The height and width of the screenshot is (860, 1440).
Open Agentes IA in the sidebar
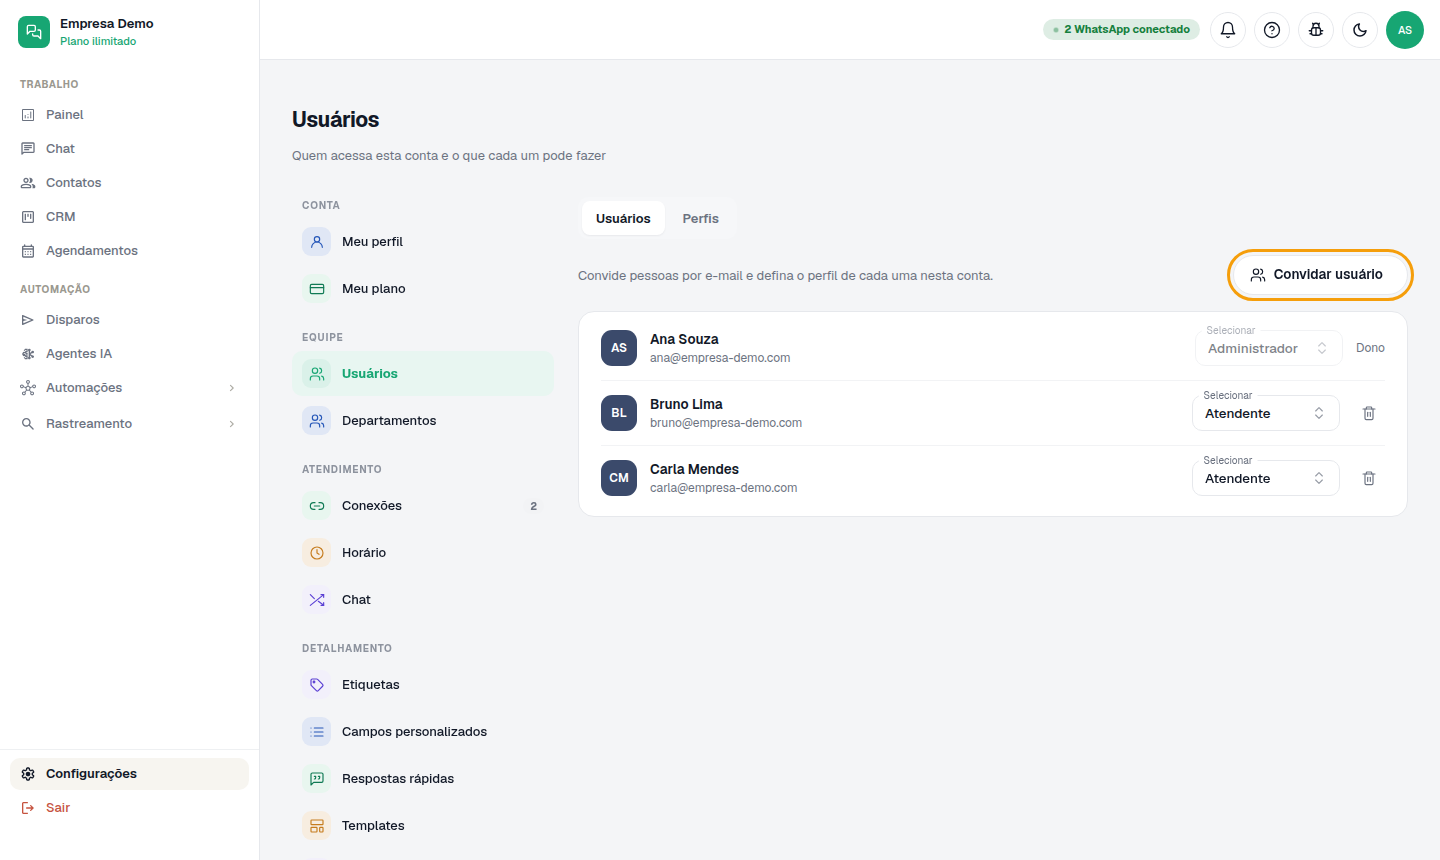(129, 354)
